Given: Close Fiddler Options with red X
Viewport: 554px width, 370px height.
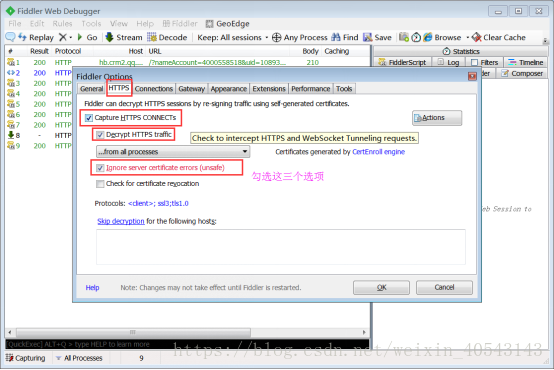Looking at the screenshot, I should (x=472, y=76).
